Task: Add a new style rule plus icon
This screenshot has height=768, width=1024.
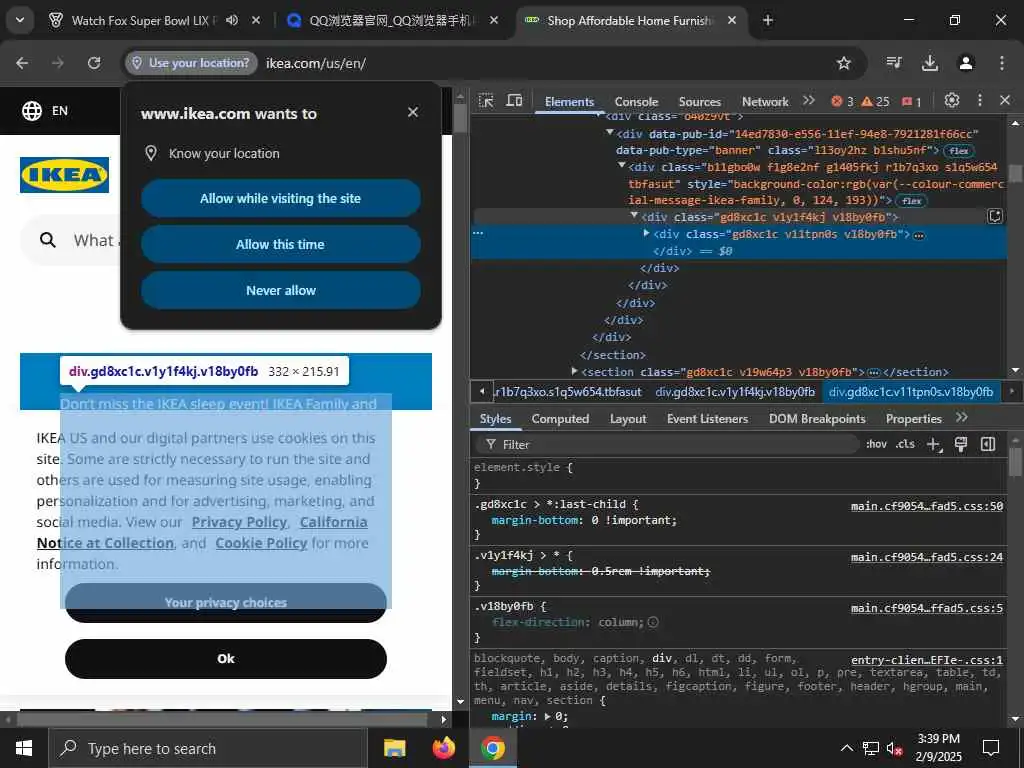Action: pos(934,445)
